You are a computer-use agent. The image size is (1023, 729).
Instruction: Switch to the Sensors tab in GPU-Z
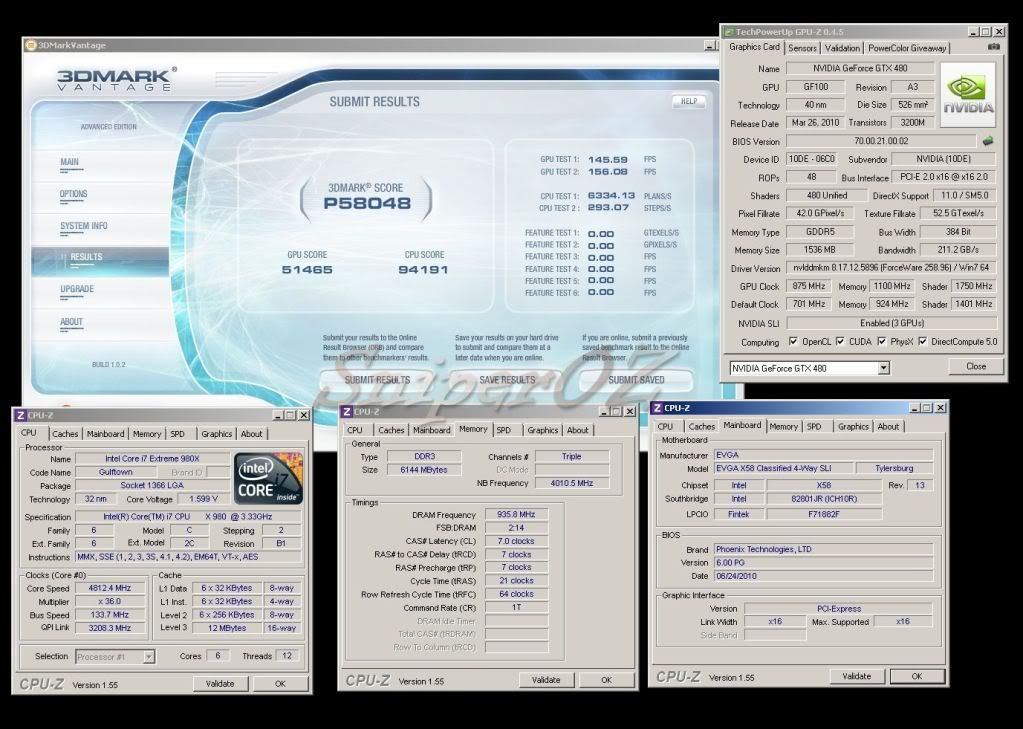point(802,47)
